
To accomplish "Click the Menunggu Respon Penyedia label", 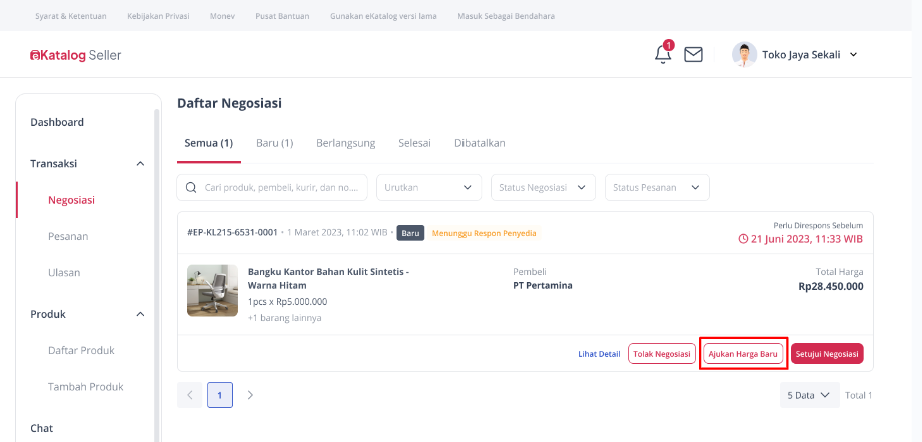I will coord(484,233).
